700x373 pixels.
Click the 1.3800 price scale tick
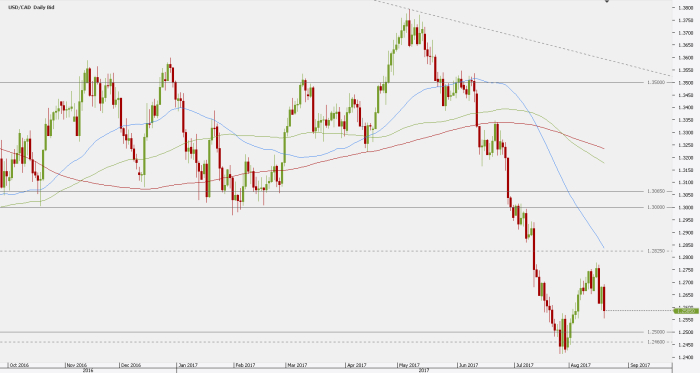pyautogui.click(x=685, y=8)
